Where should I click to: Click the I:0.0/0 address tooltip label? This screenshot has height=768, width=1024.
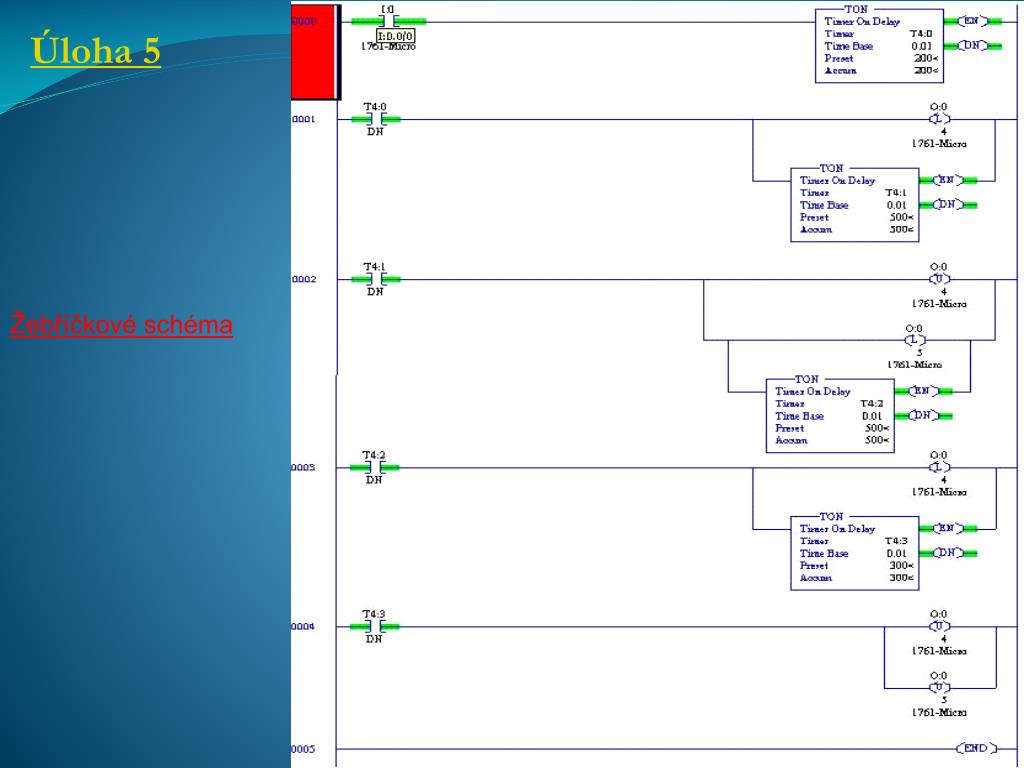pyautogui.click(x=395, y=37)
